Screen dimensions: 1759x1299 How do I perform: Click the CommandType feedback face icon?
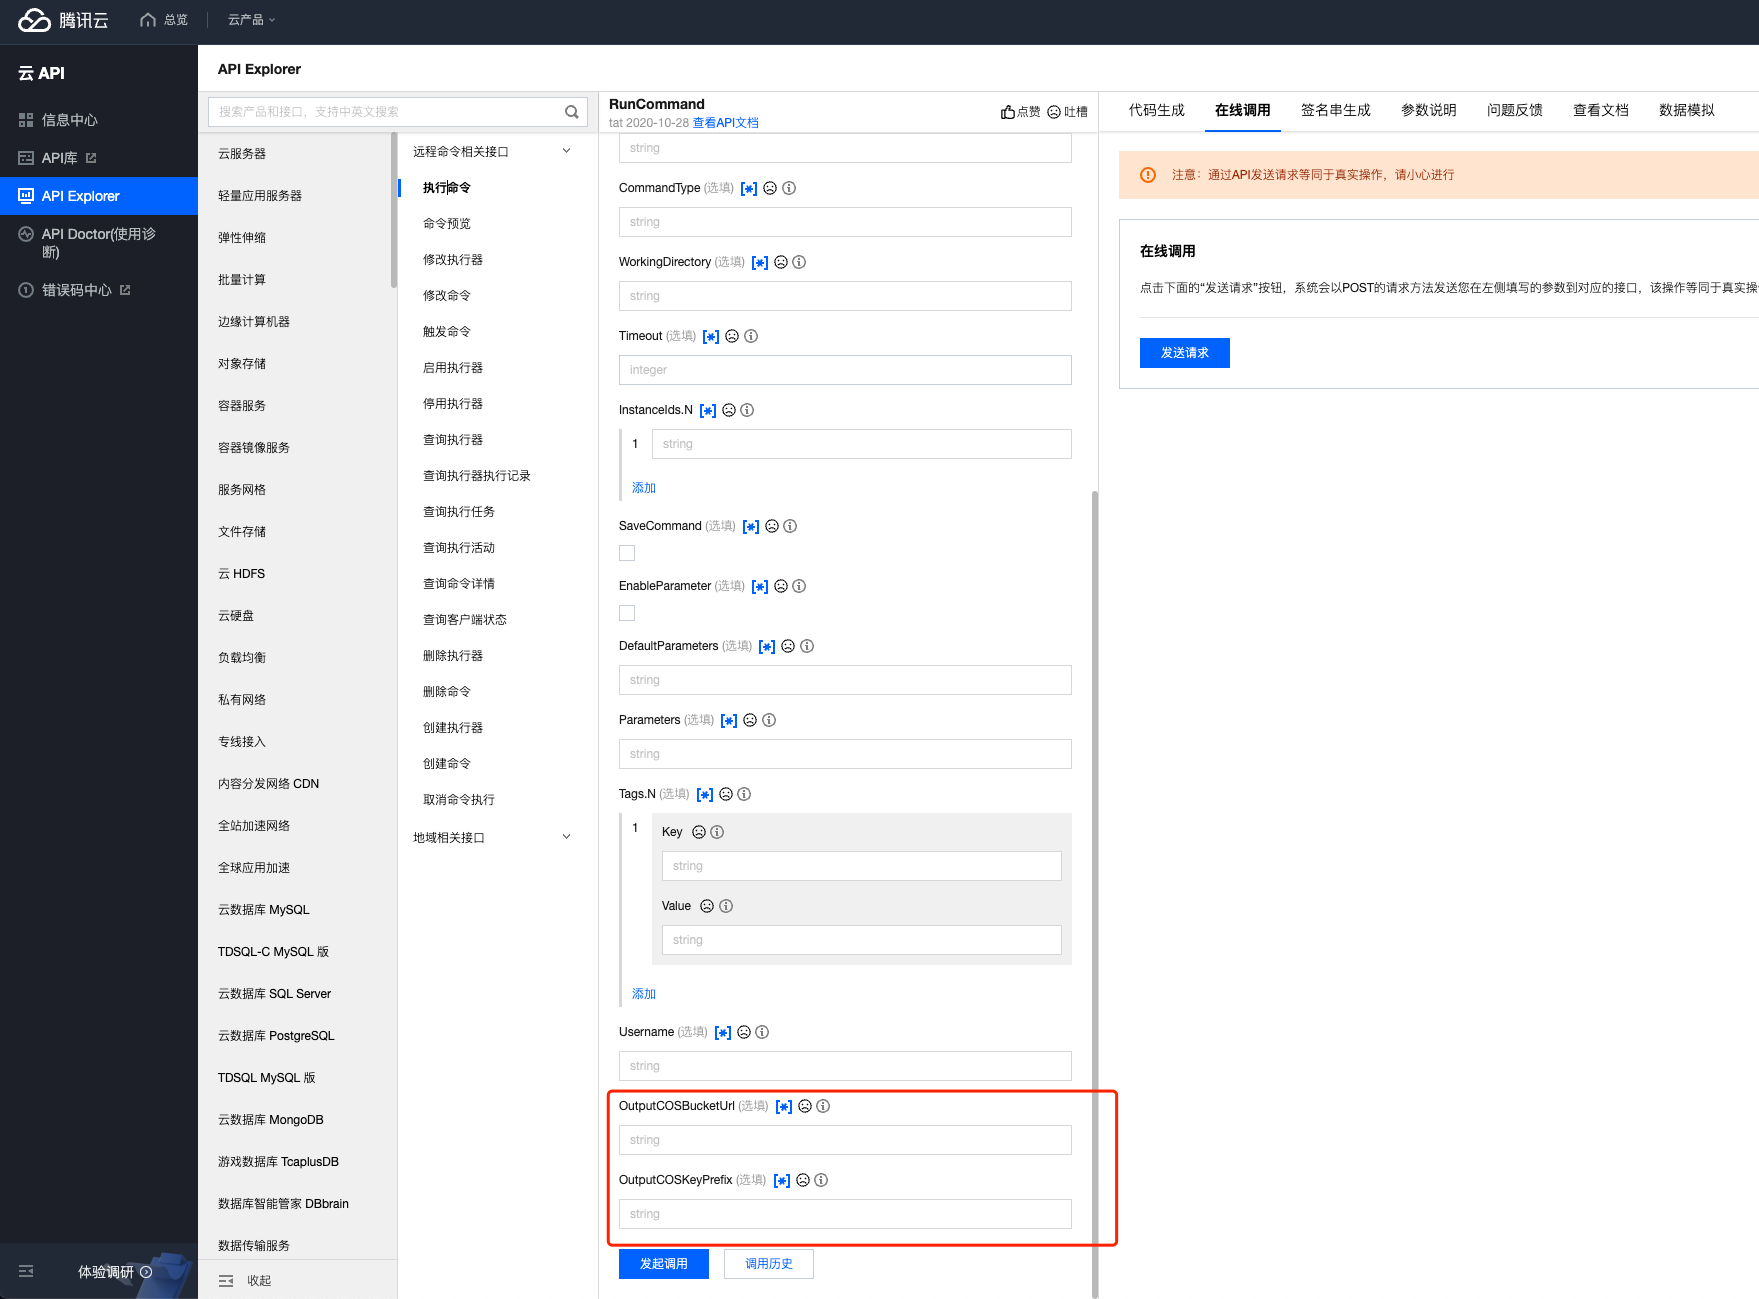770,188
